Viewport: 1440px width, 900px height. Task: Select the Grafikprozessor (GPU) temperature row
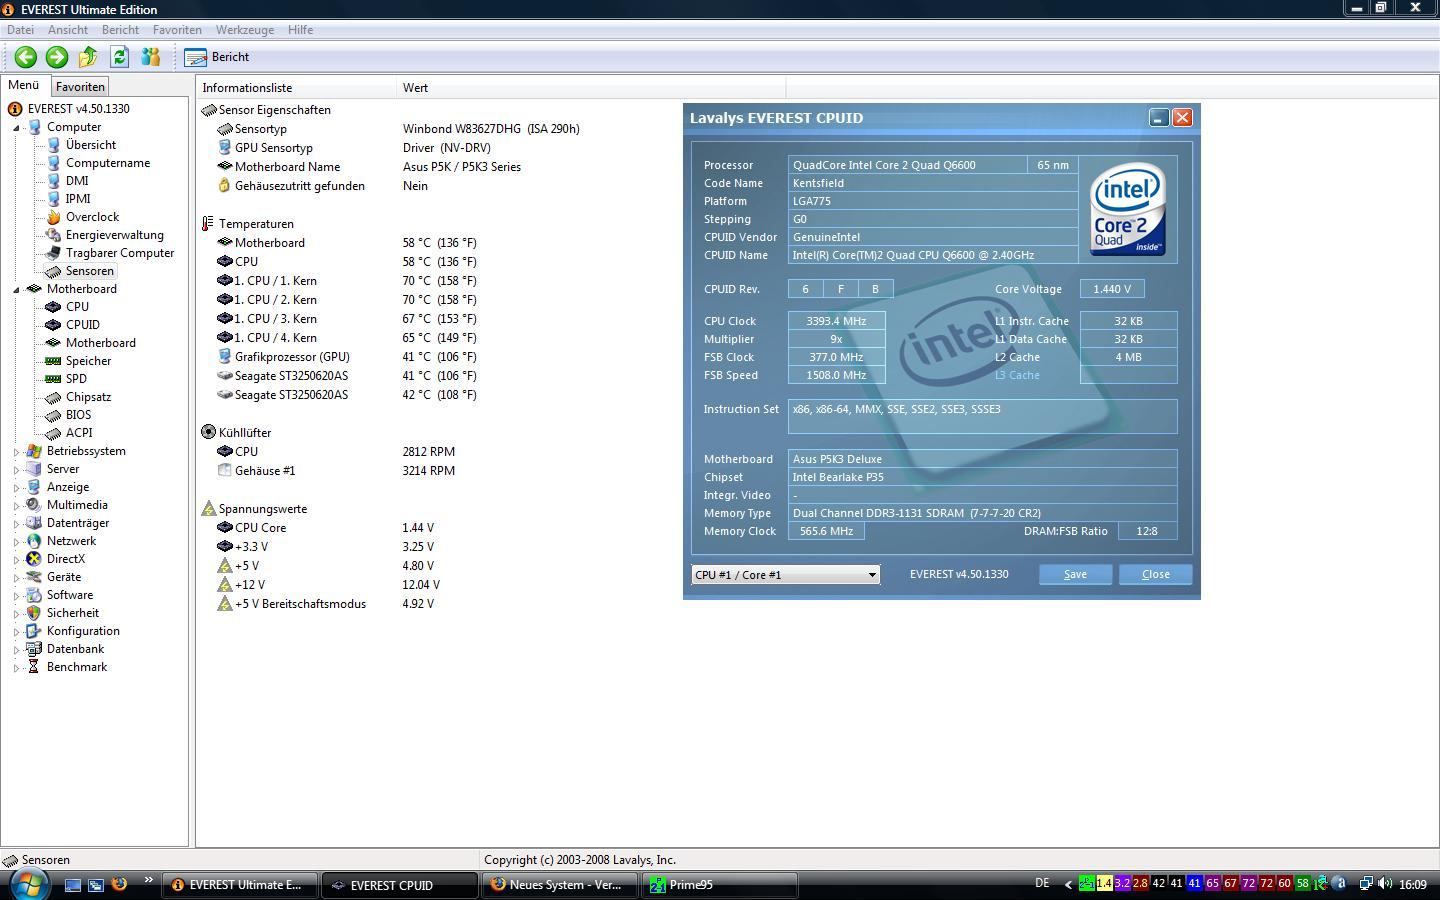pos(292,357)
